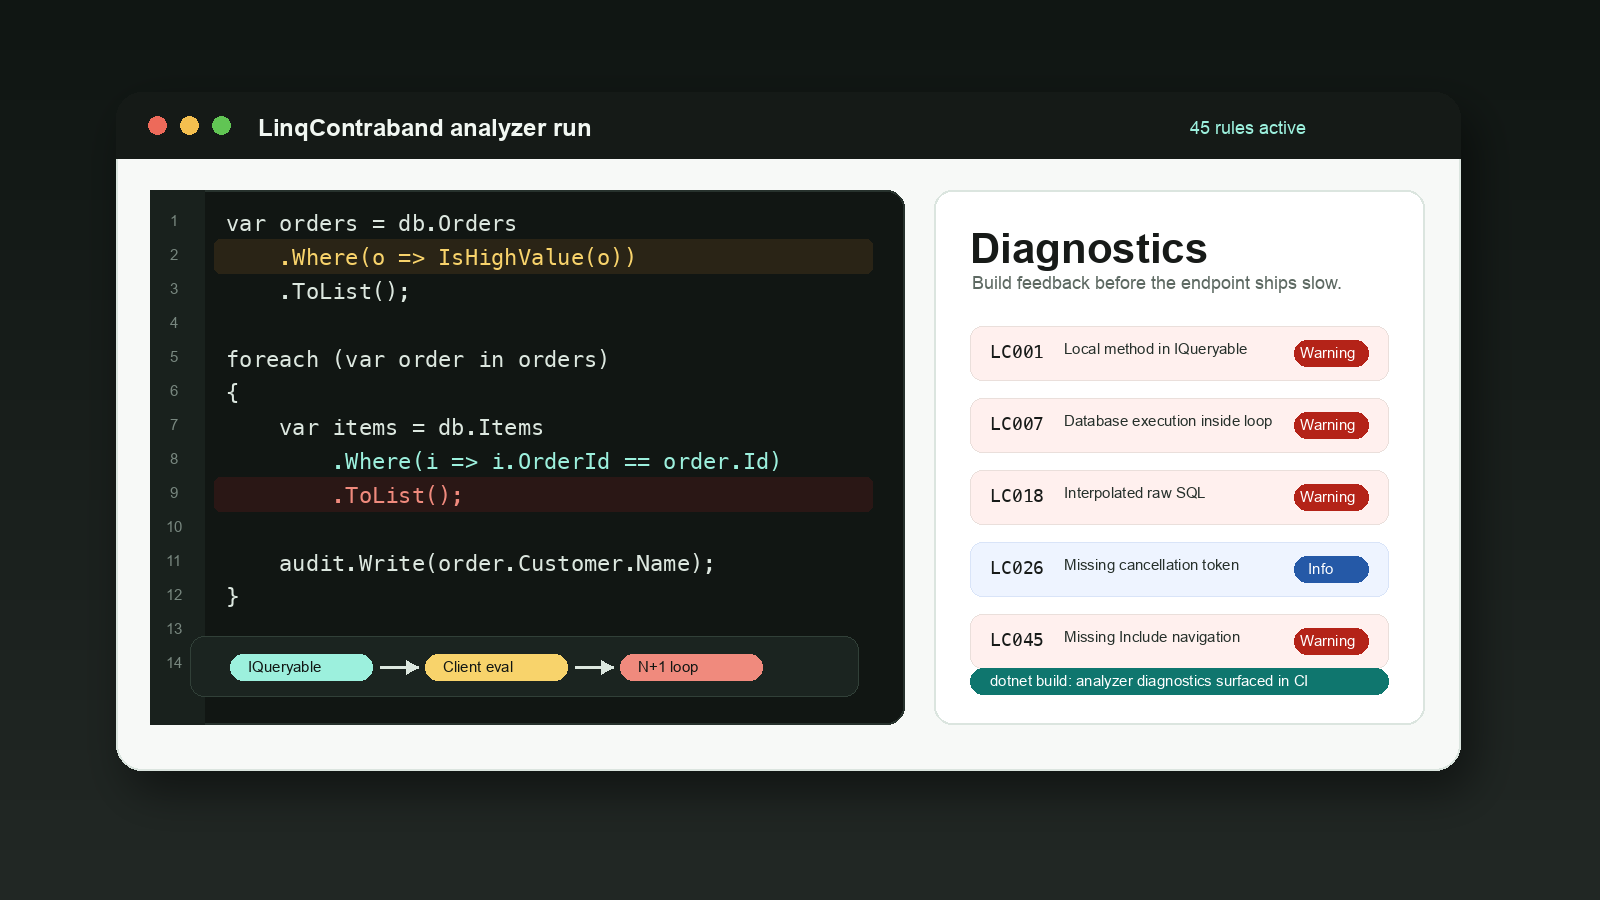Click the yellow minimize window dot
The image size is (1600, 900).
(x=189, y=125)
